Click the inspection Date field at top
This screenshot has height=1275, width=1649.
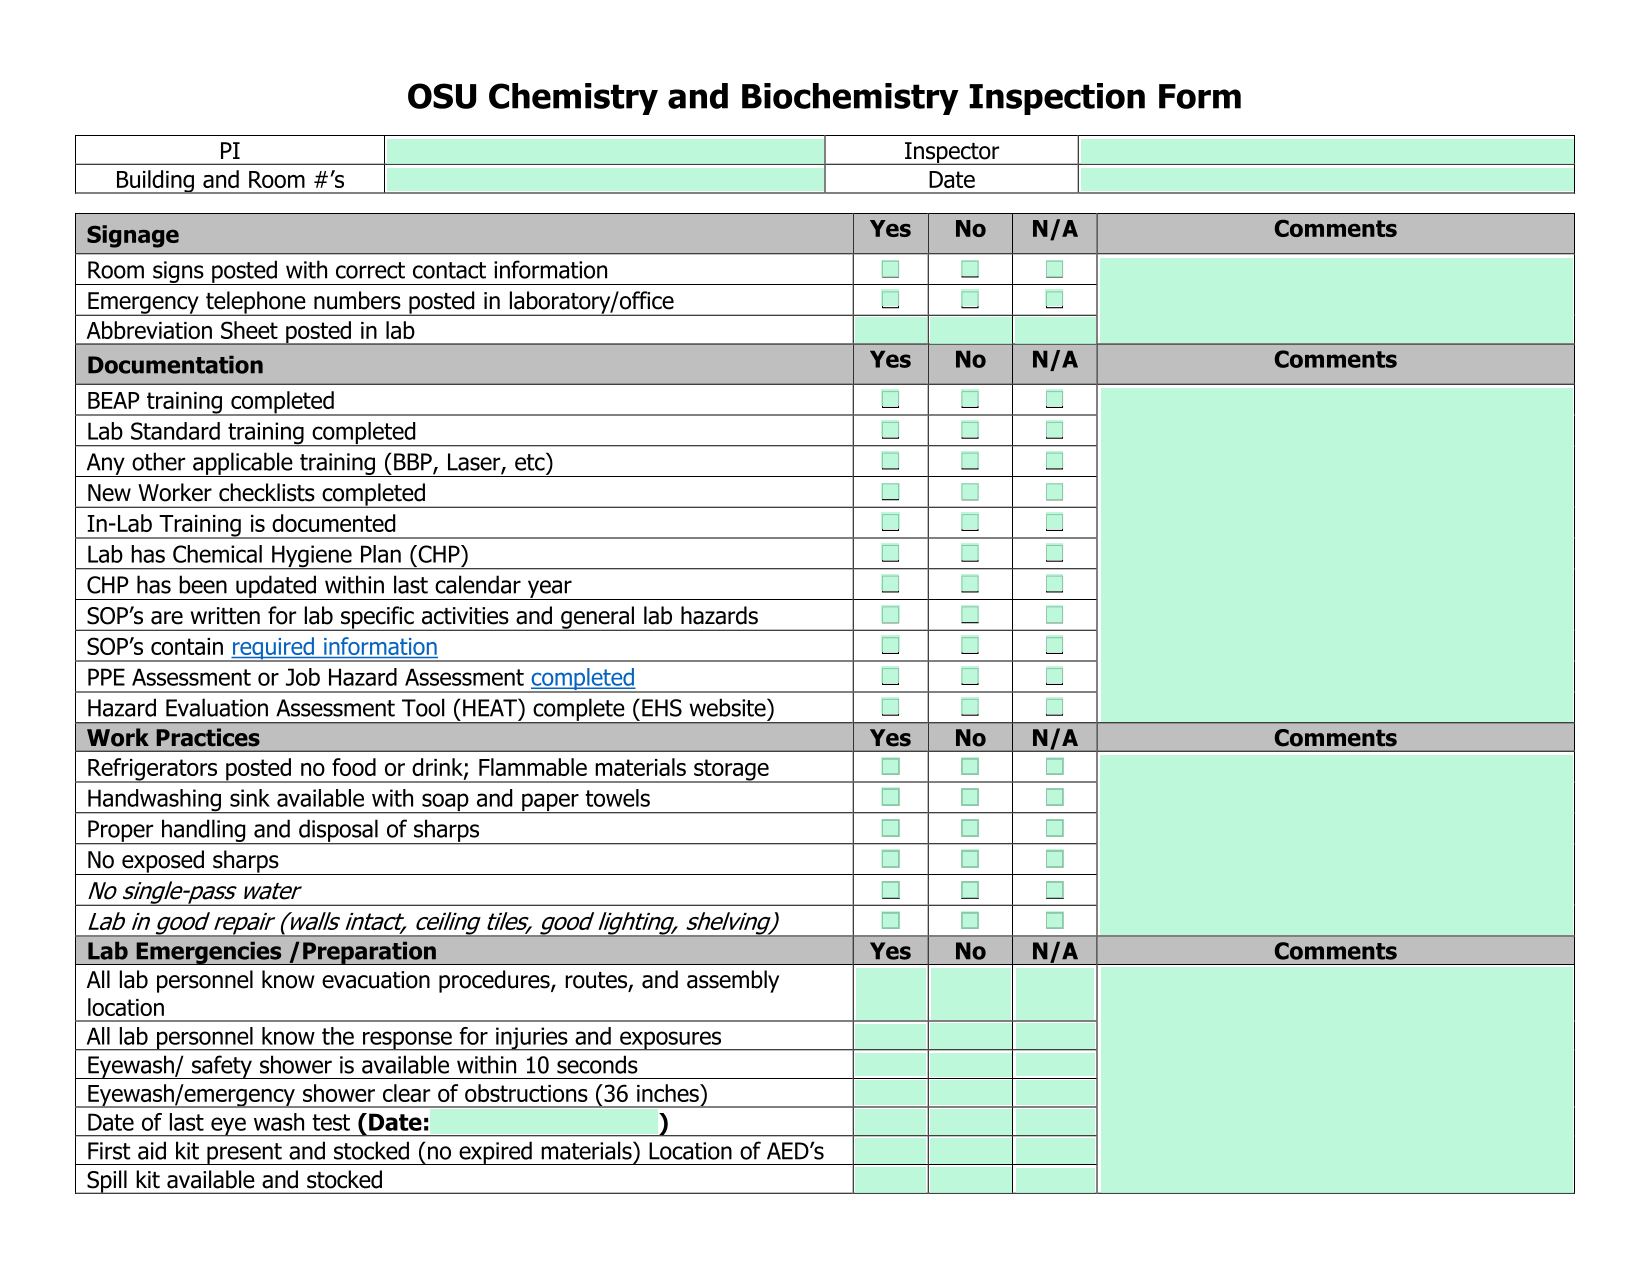tap(1326, 180)
